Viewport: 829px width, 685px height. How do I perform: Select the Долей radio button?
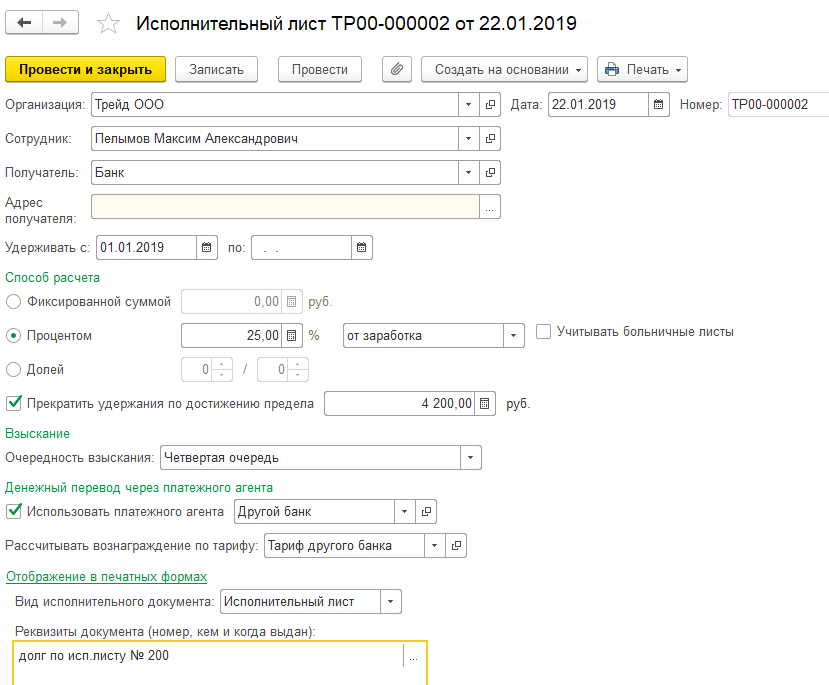click(13, 369)
